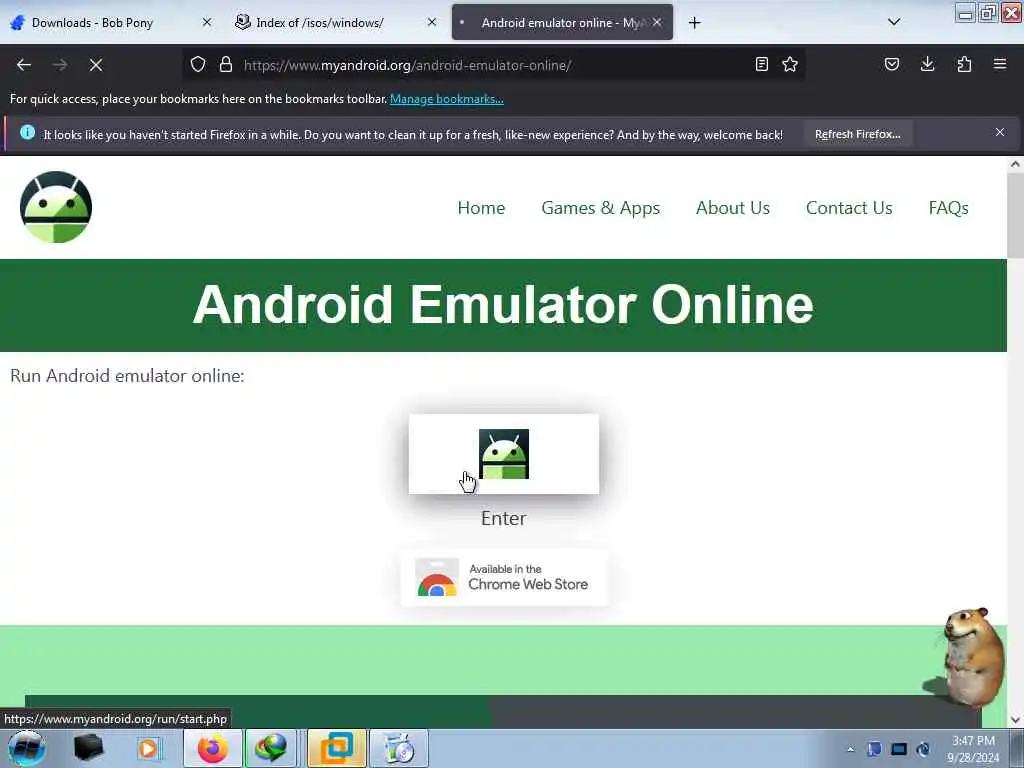1024x768 pixels.
Task: Open Save to Pocket icon
Action: [892, 65]
